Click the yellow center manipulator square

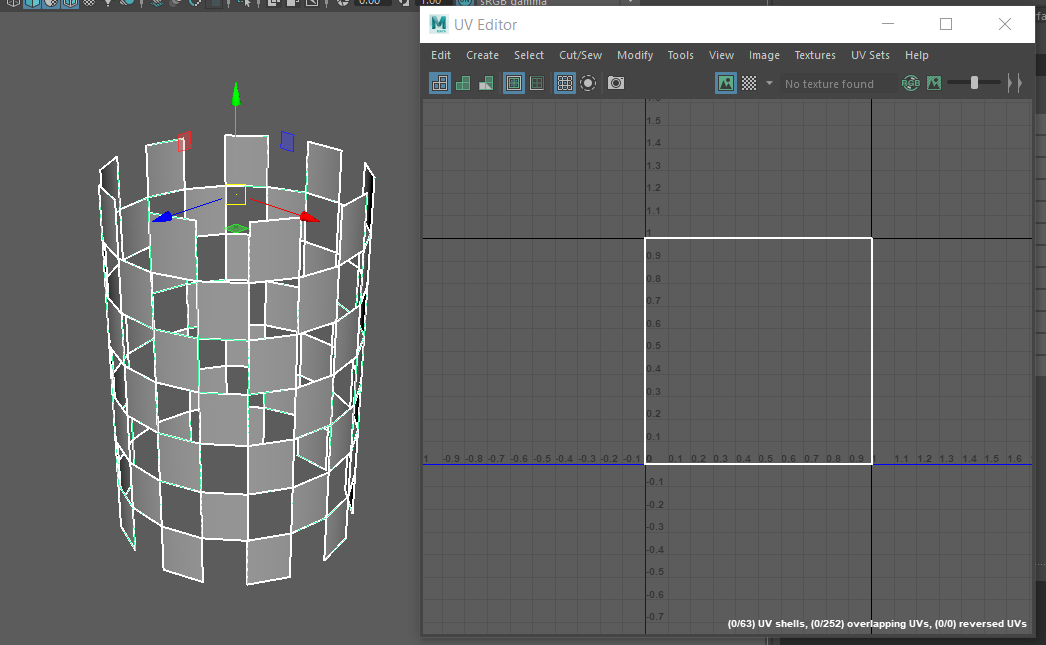[235, 195]
